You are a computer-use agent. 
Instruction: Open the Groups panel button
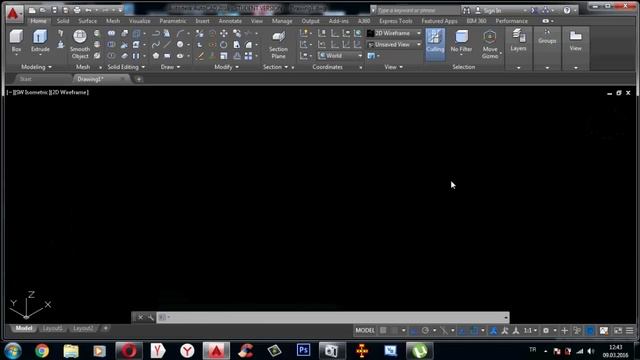547,37
